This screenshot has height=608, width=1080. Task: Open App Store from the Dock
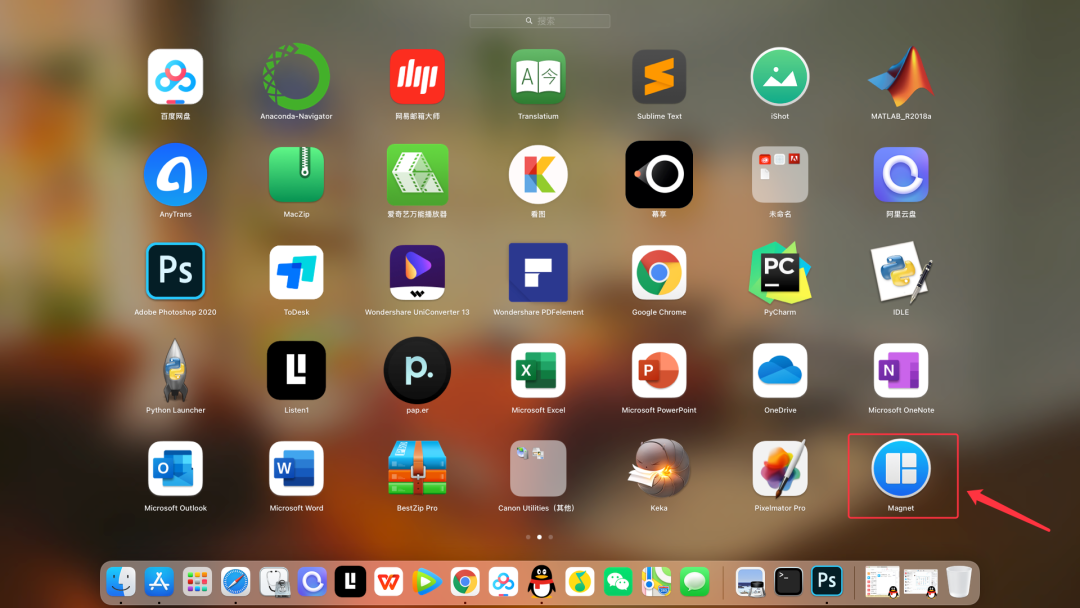point(159,582)
